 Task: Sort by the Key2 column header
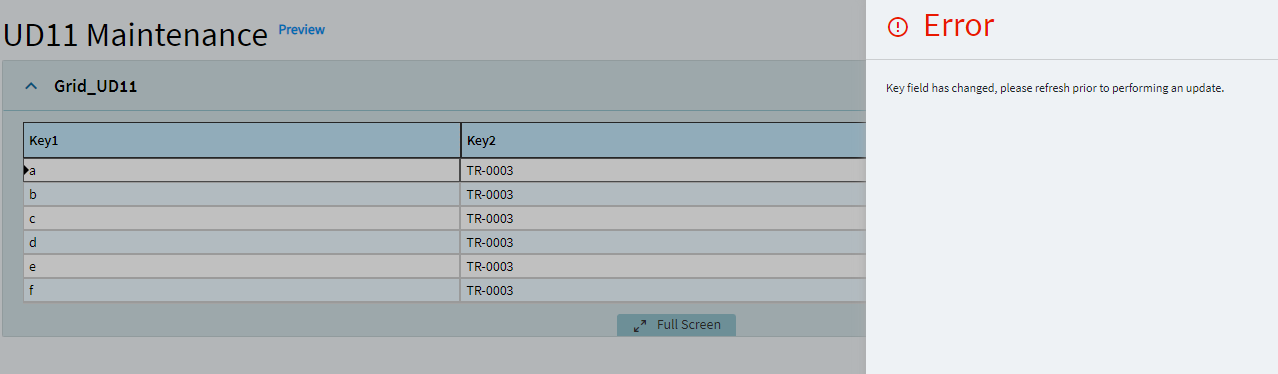point(663,140)
